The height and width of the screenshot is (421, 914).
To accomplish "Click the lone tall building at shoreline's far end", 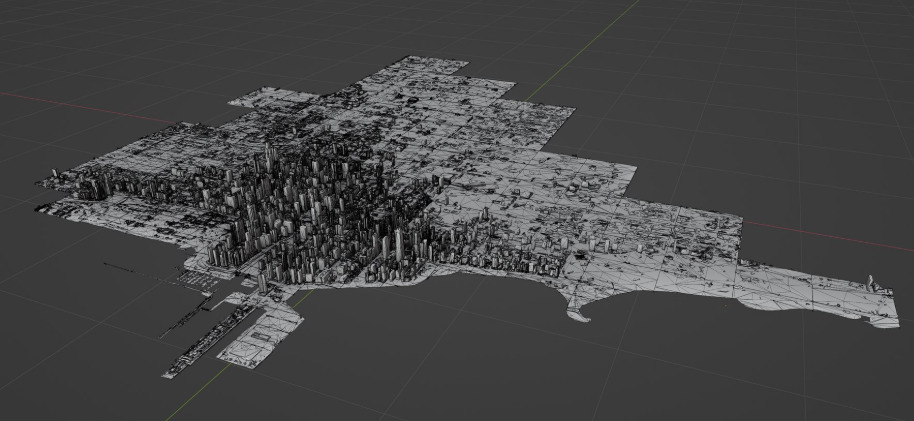I will pos(870,283).
